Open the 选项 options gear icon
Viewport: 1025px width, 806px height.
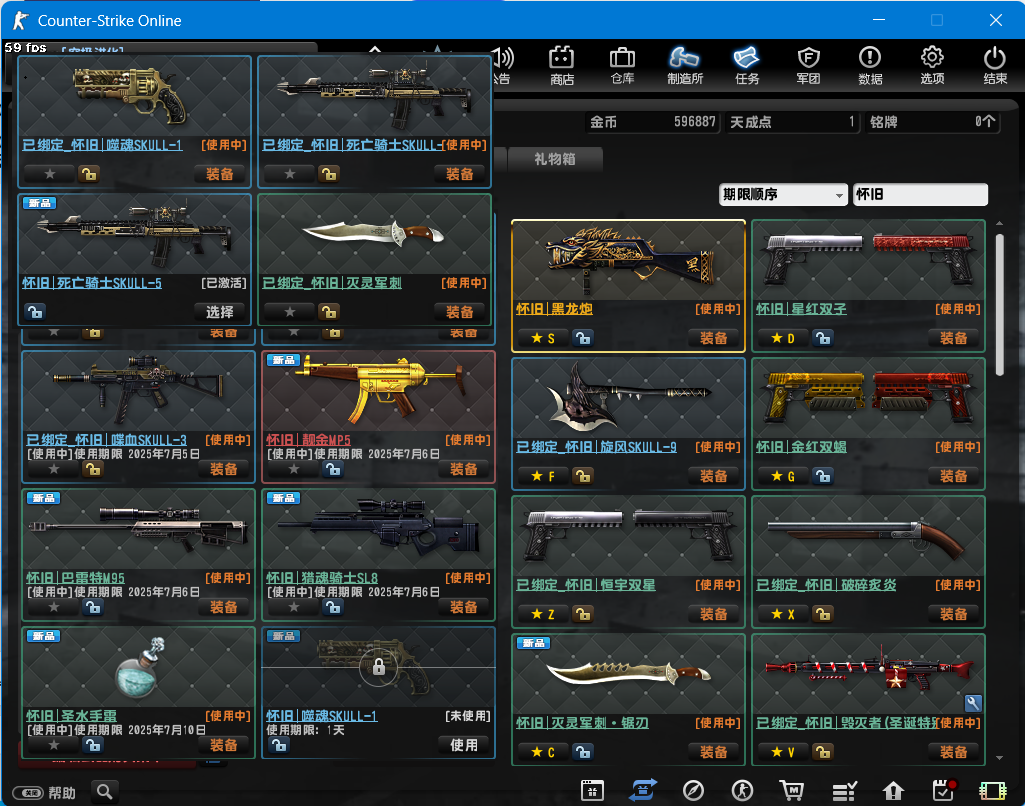pos(932,65)
